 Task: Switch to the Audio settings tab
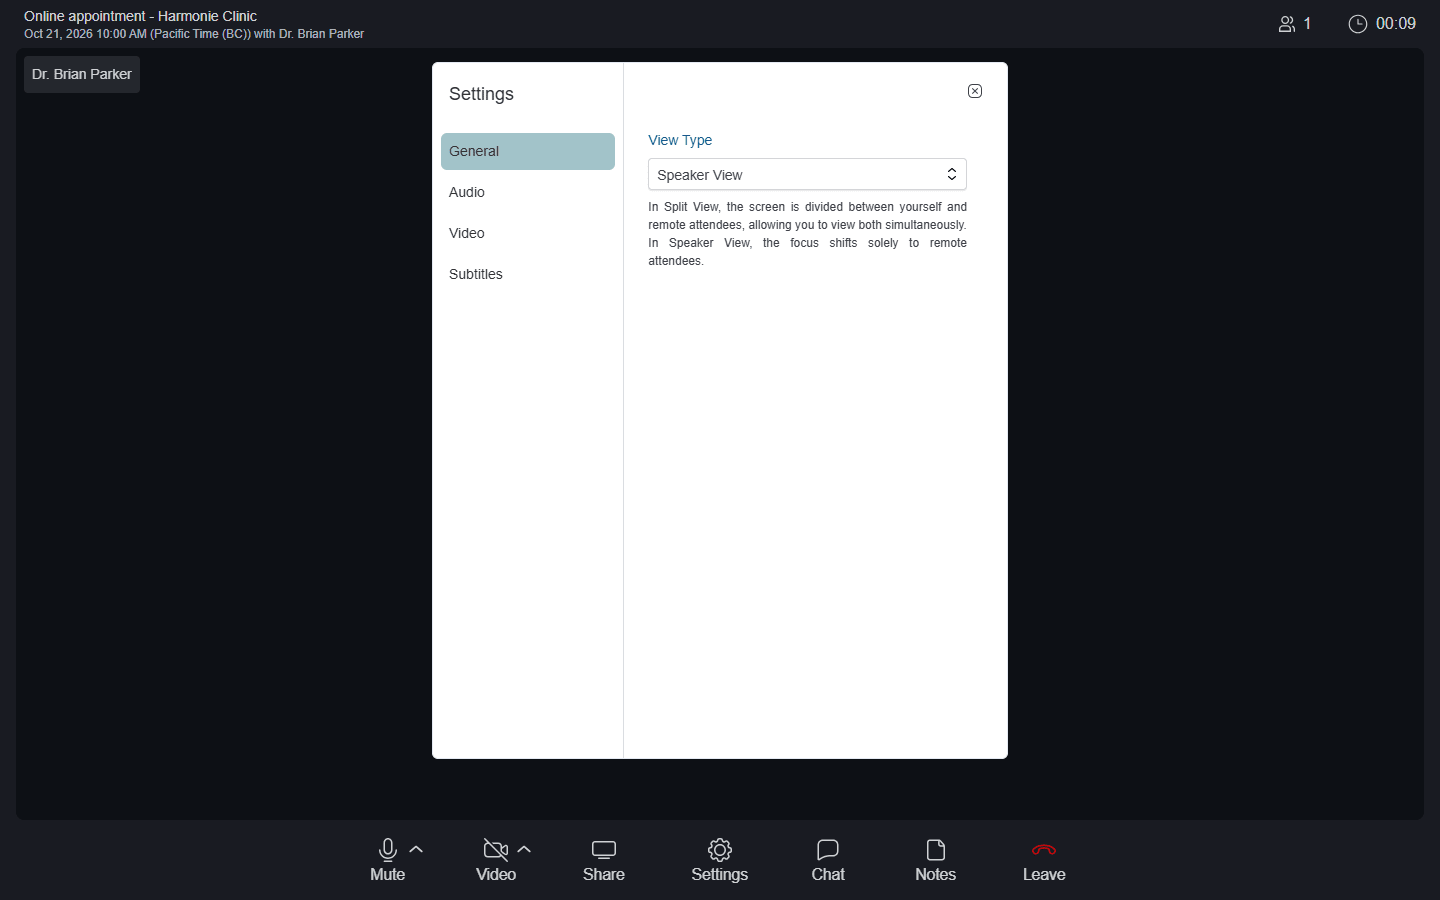(528, 192)
